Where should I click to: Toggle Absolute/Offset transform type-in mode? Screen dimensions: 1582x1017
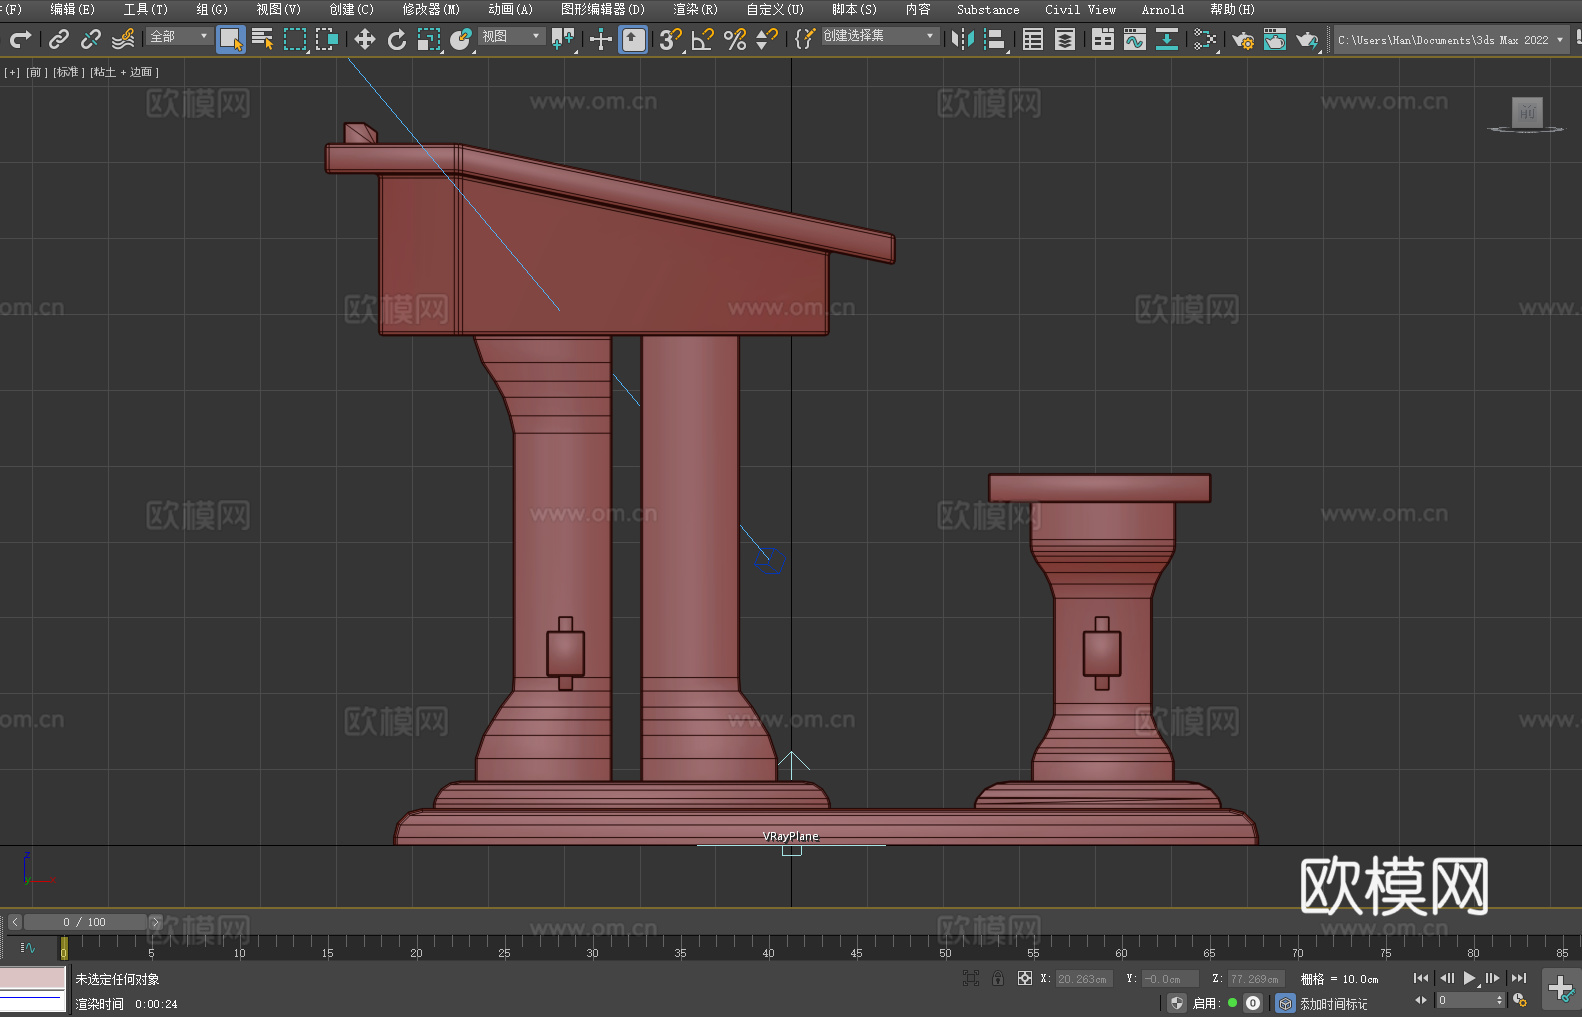tap(1025, 978)
